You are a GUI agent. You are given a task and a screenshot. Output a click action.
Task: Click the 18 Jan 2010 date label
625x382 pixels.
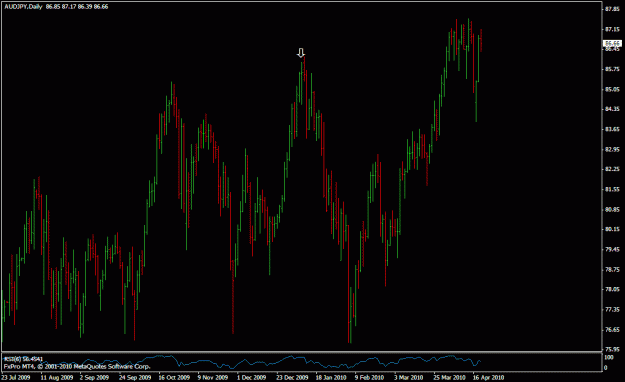331,377
